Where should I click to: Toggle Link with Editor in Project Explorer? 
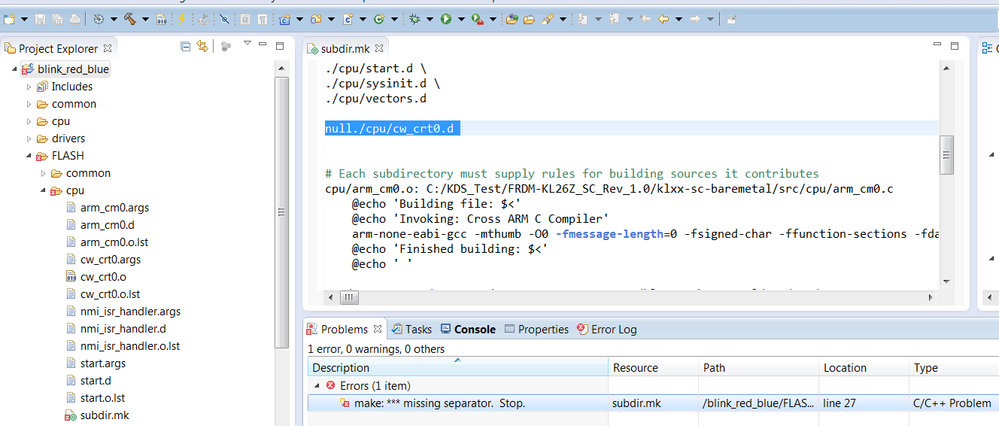(x=203, y=46)
